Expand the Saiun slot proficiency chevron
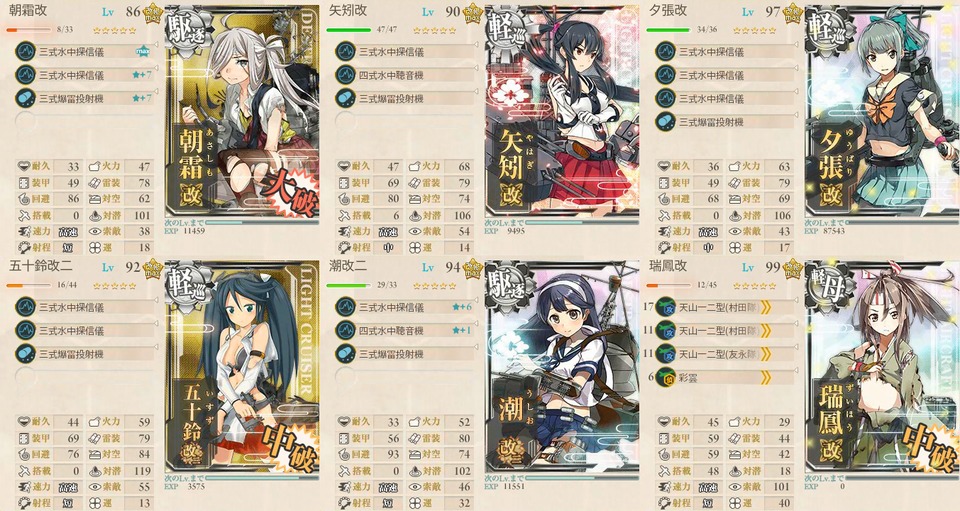 point(765,378)
